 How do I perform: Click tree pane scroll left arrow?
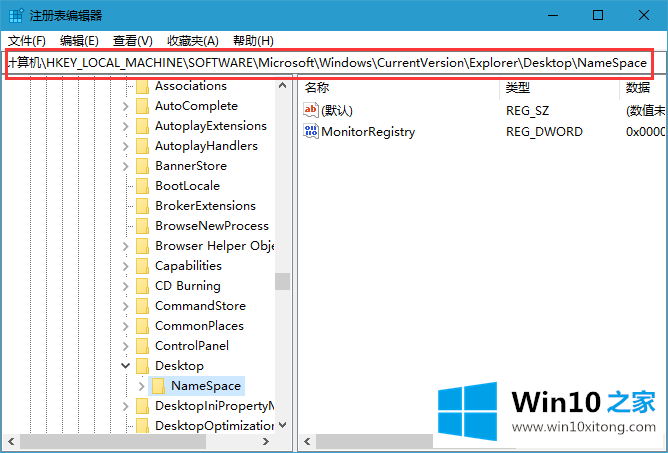(x=11, y=441)
